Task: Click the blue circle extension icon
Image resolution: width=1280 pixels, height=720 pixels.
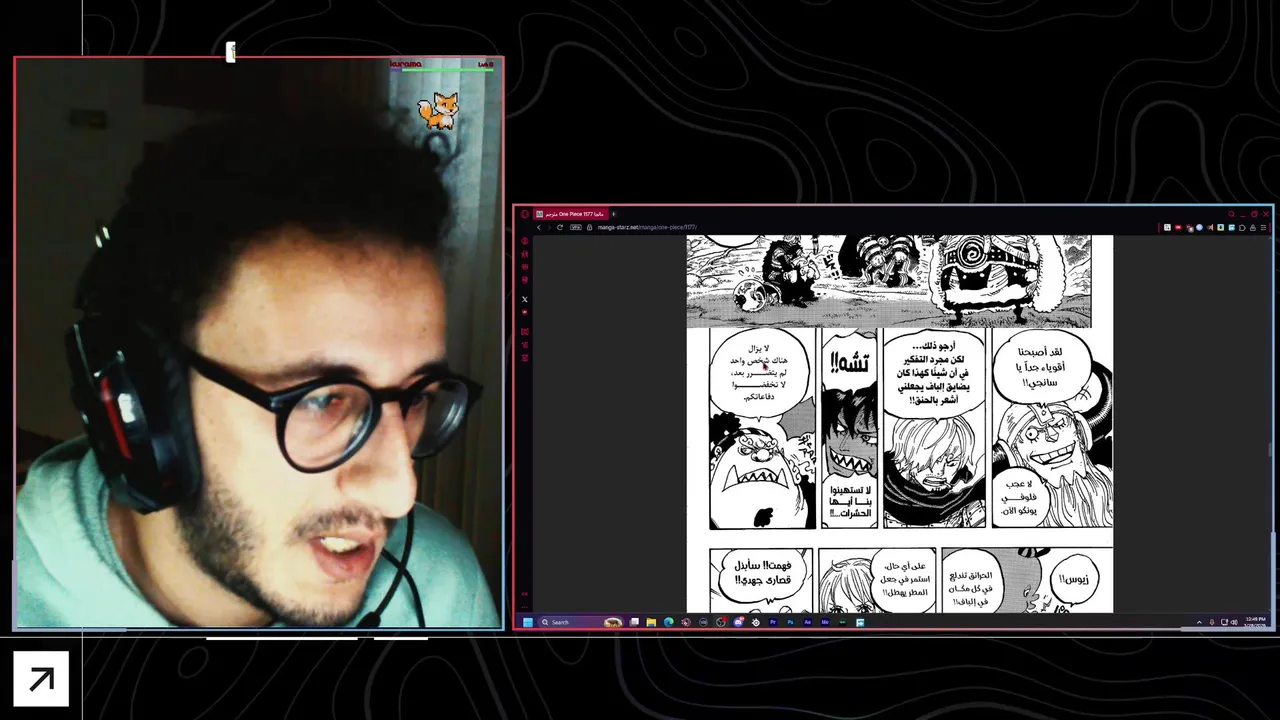Action: (1199, 227)
